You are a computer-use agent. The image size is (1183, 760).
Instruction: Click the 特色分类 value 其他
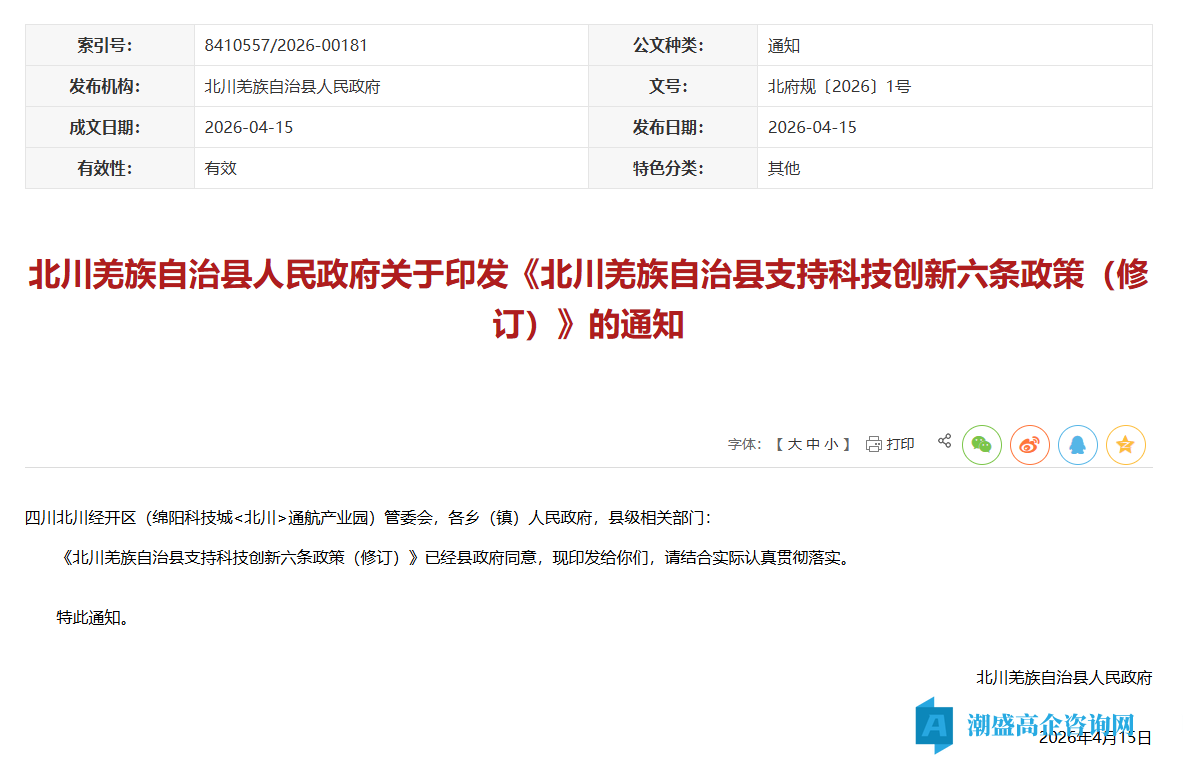784,168
